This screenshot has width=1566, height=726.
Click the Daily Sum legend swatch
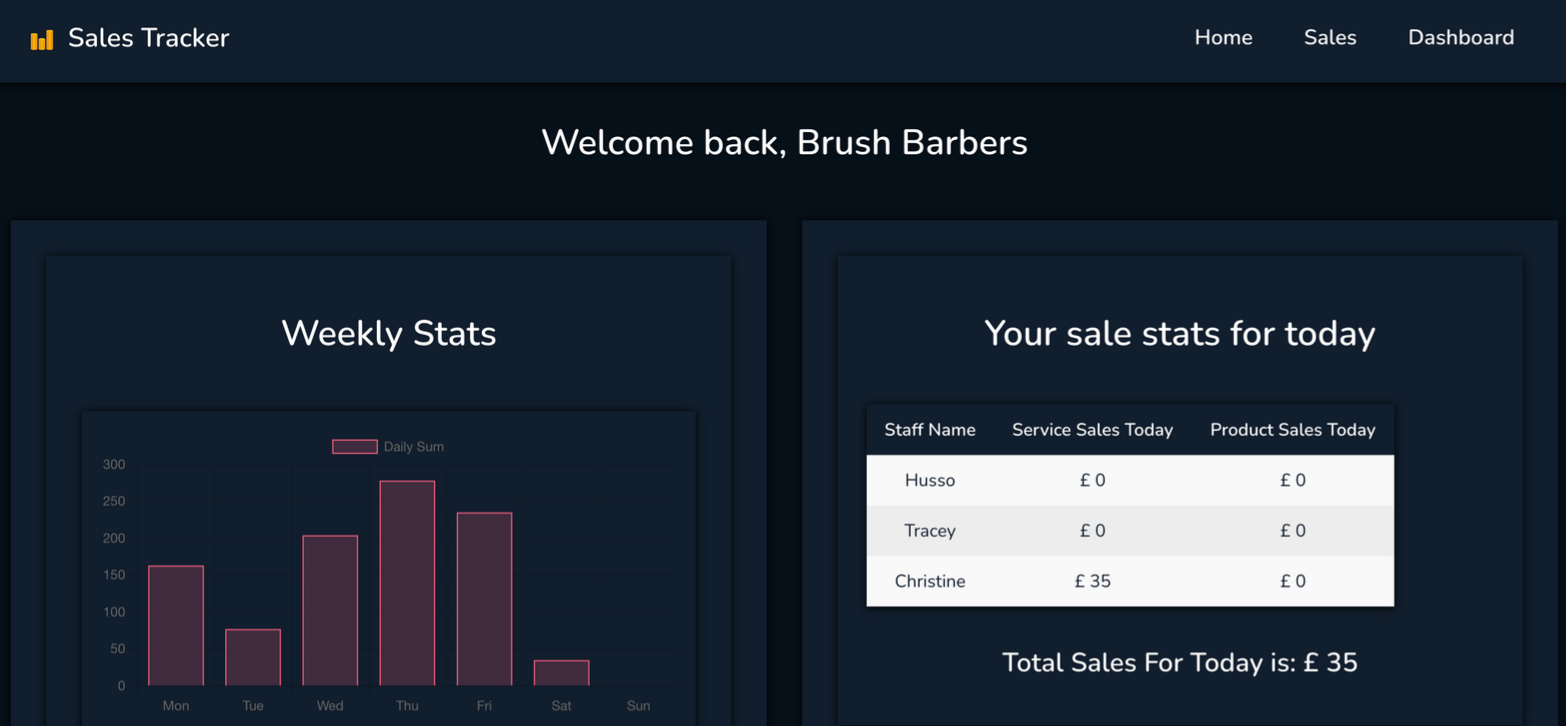(354, 446)
